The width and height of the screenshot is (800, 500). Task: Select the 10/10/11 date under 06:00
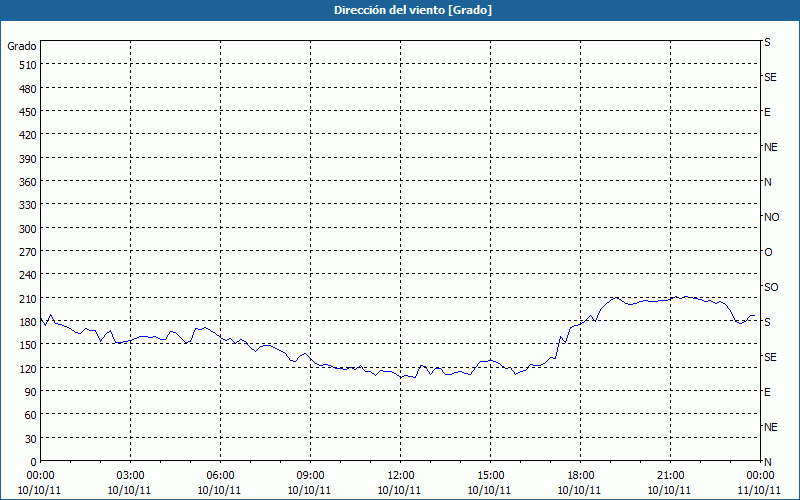(x=219, y=490)
